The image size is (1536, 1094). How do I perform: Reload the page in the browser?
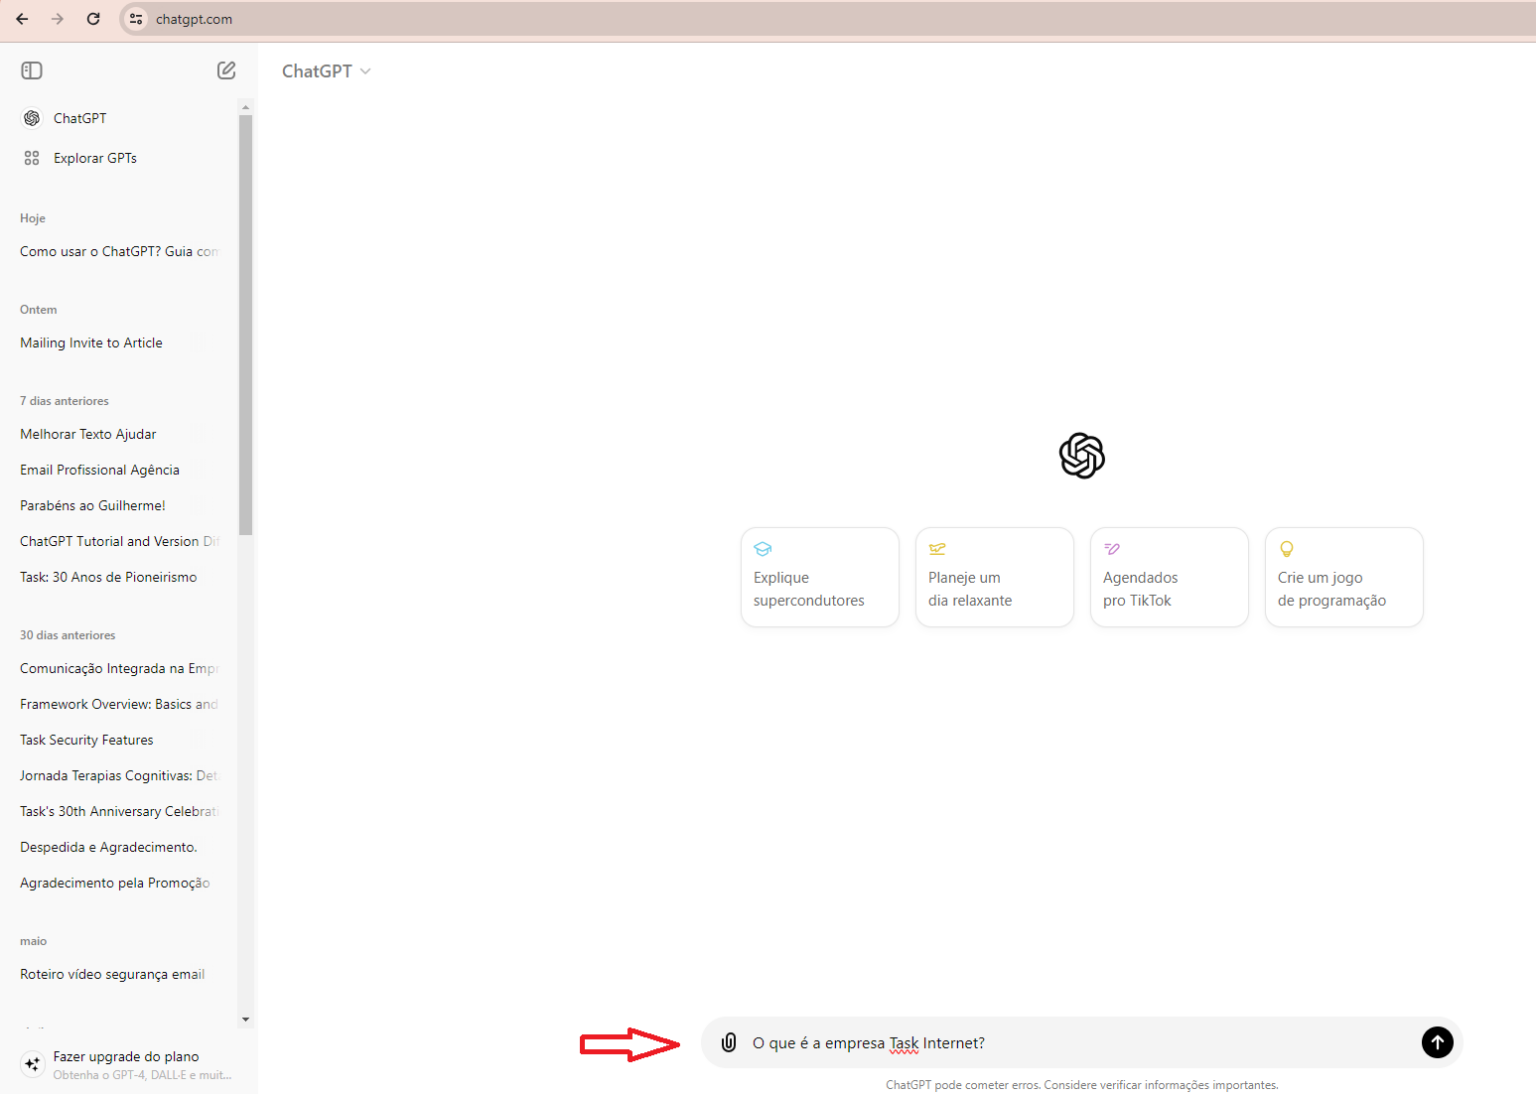[x=93, y=18]
